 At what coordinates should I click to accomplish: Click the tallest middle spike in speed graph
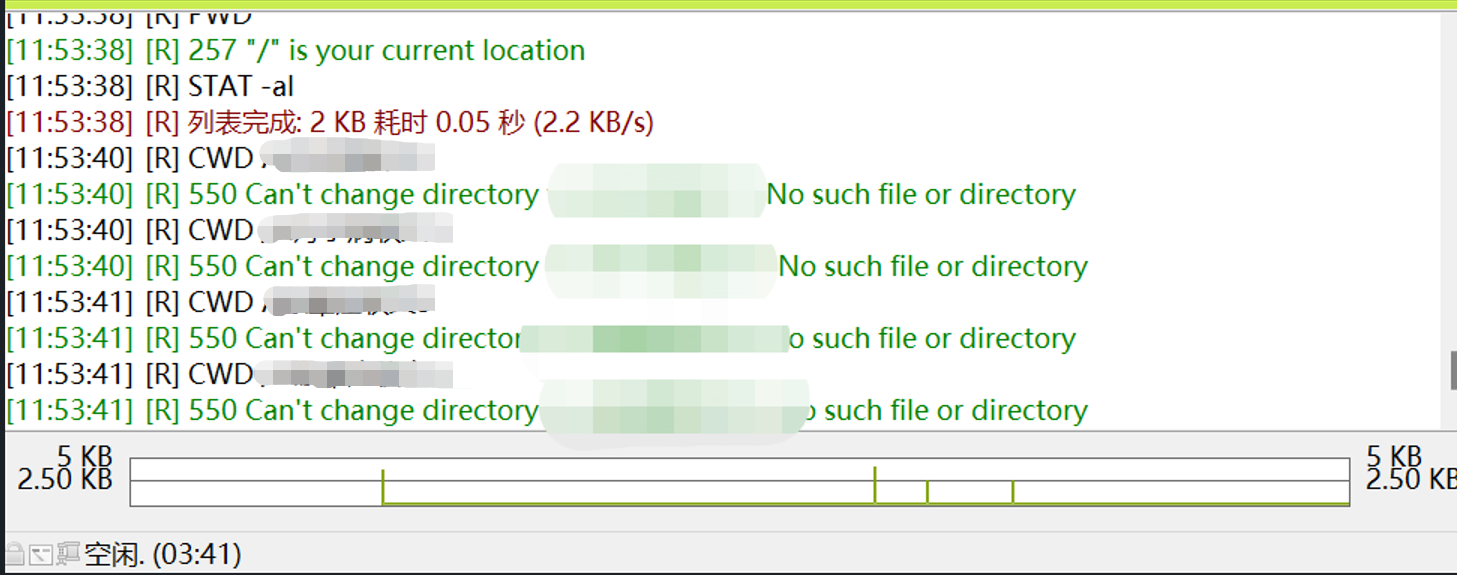coord(875,485)
